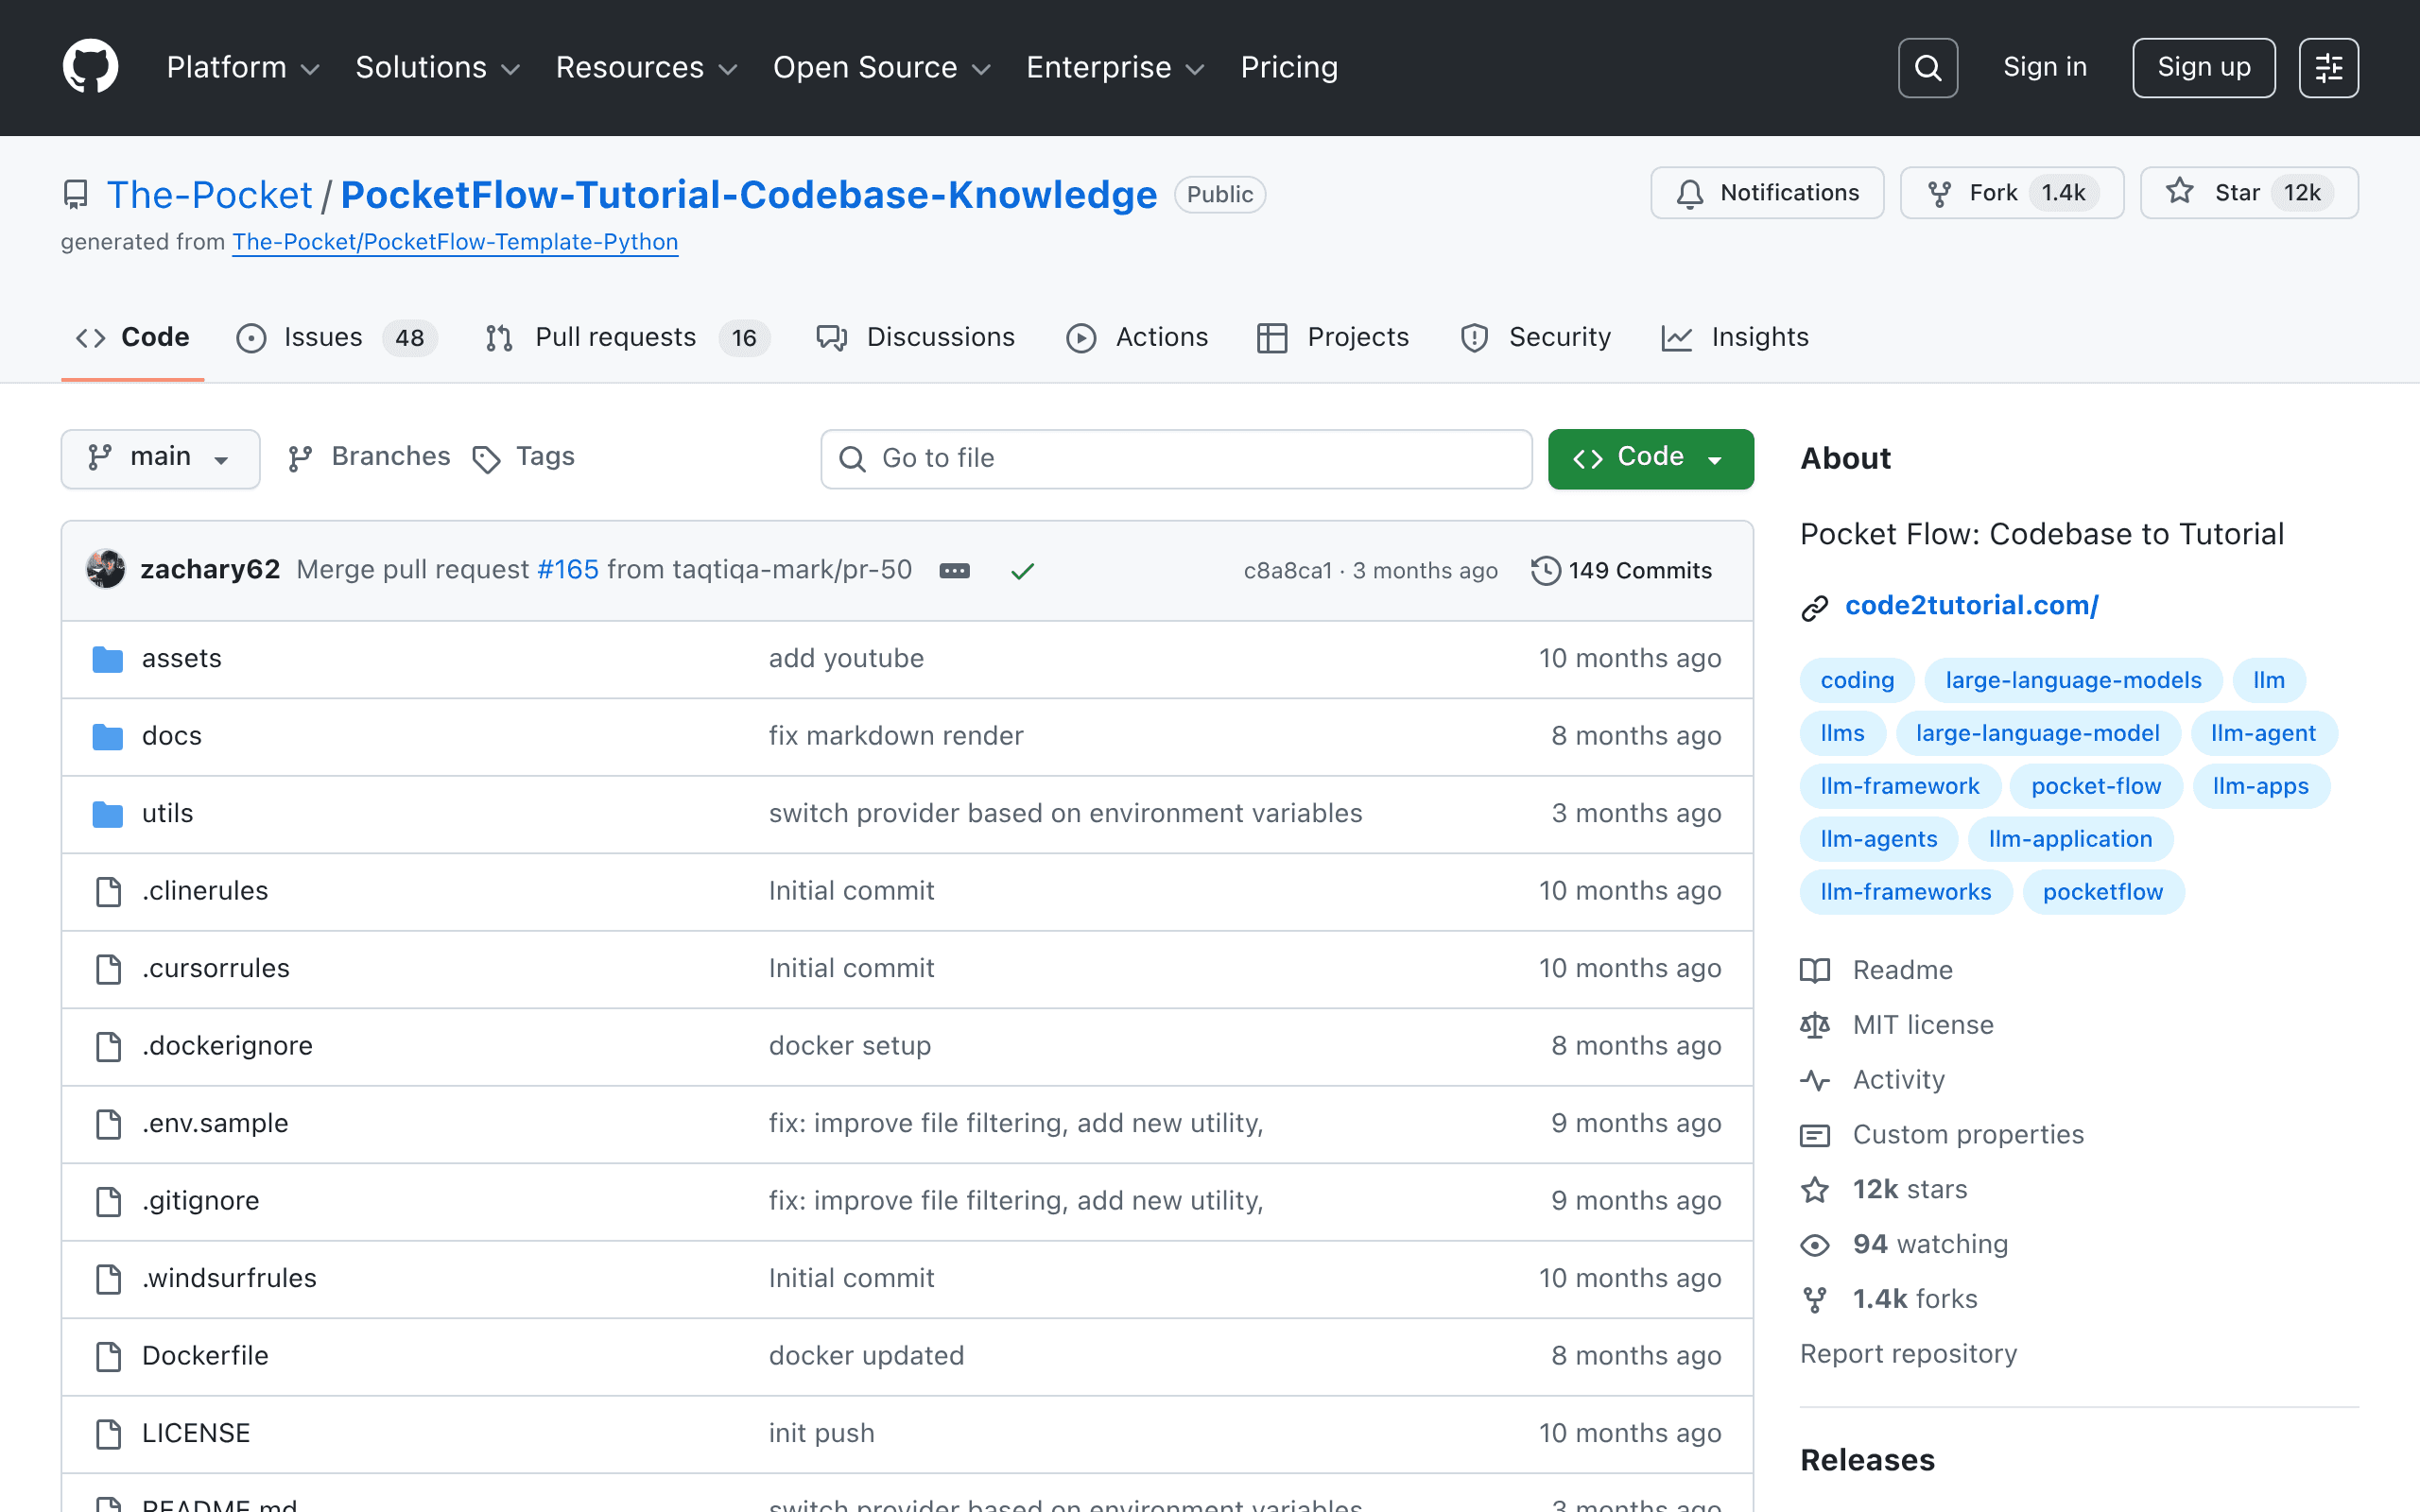The height and width of the screenshot is (1512, 2420).
Task: Open the .gitignore file
Action: click(200, 1200)
